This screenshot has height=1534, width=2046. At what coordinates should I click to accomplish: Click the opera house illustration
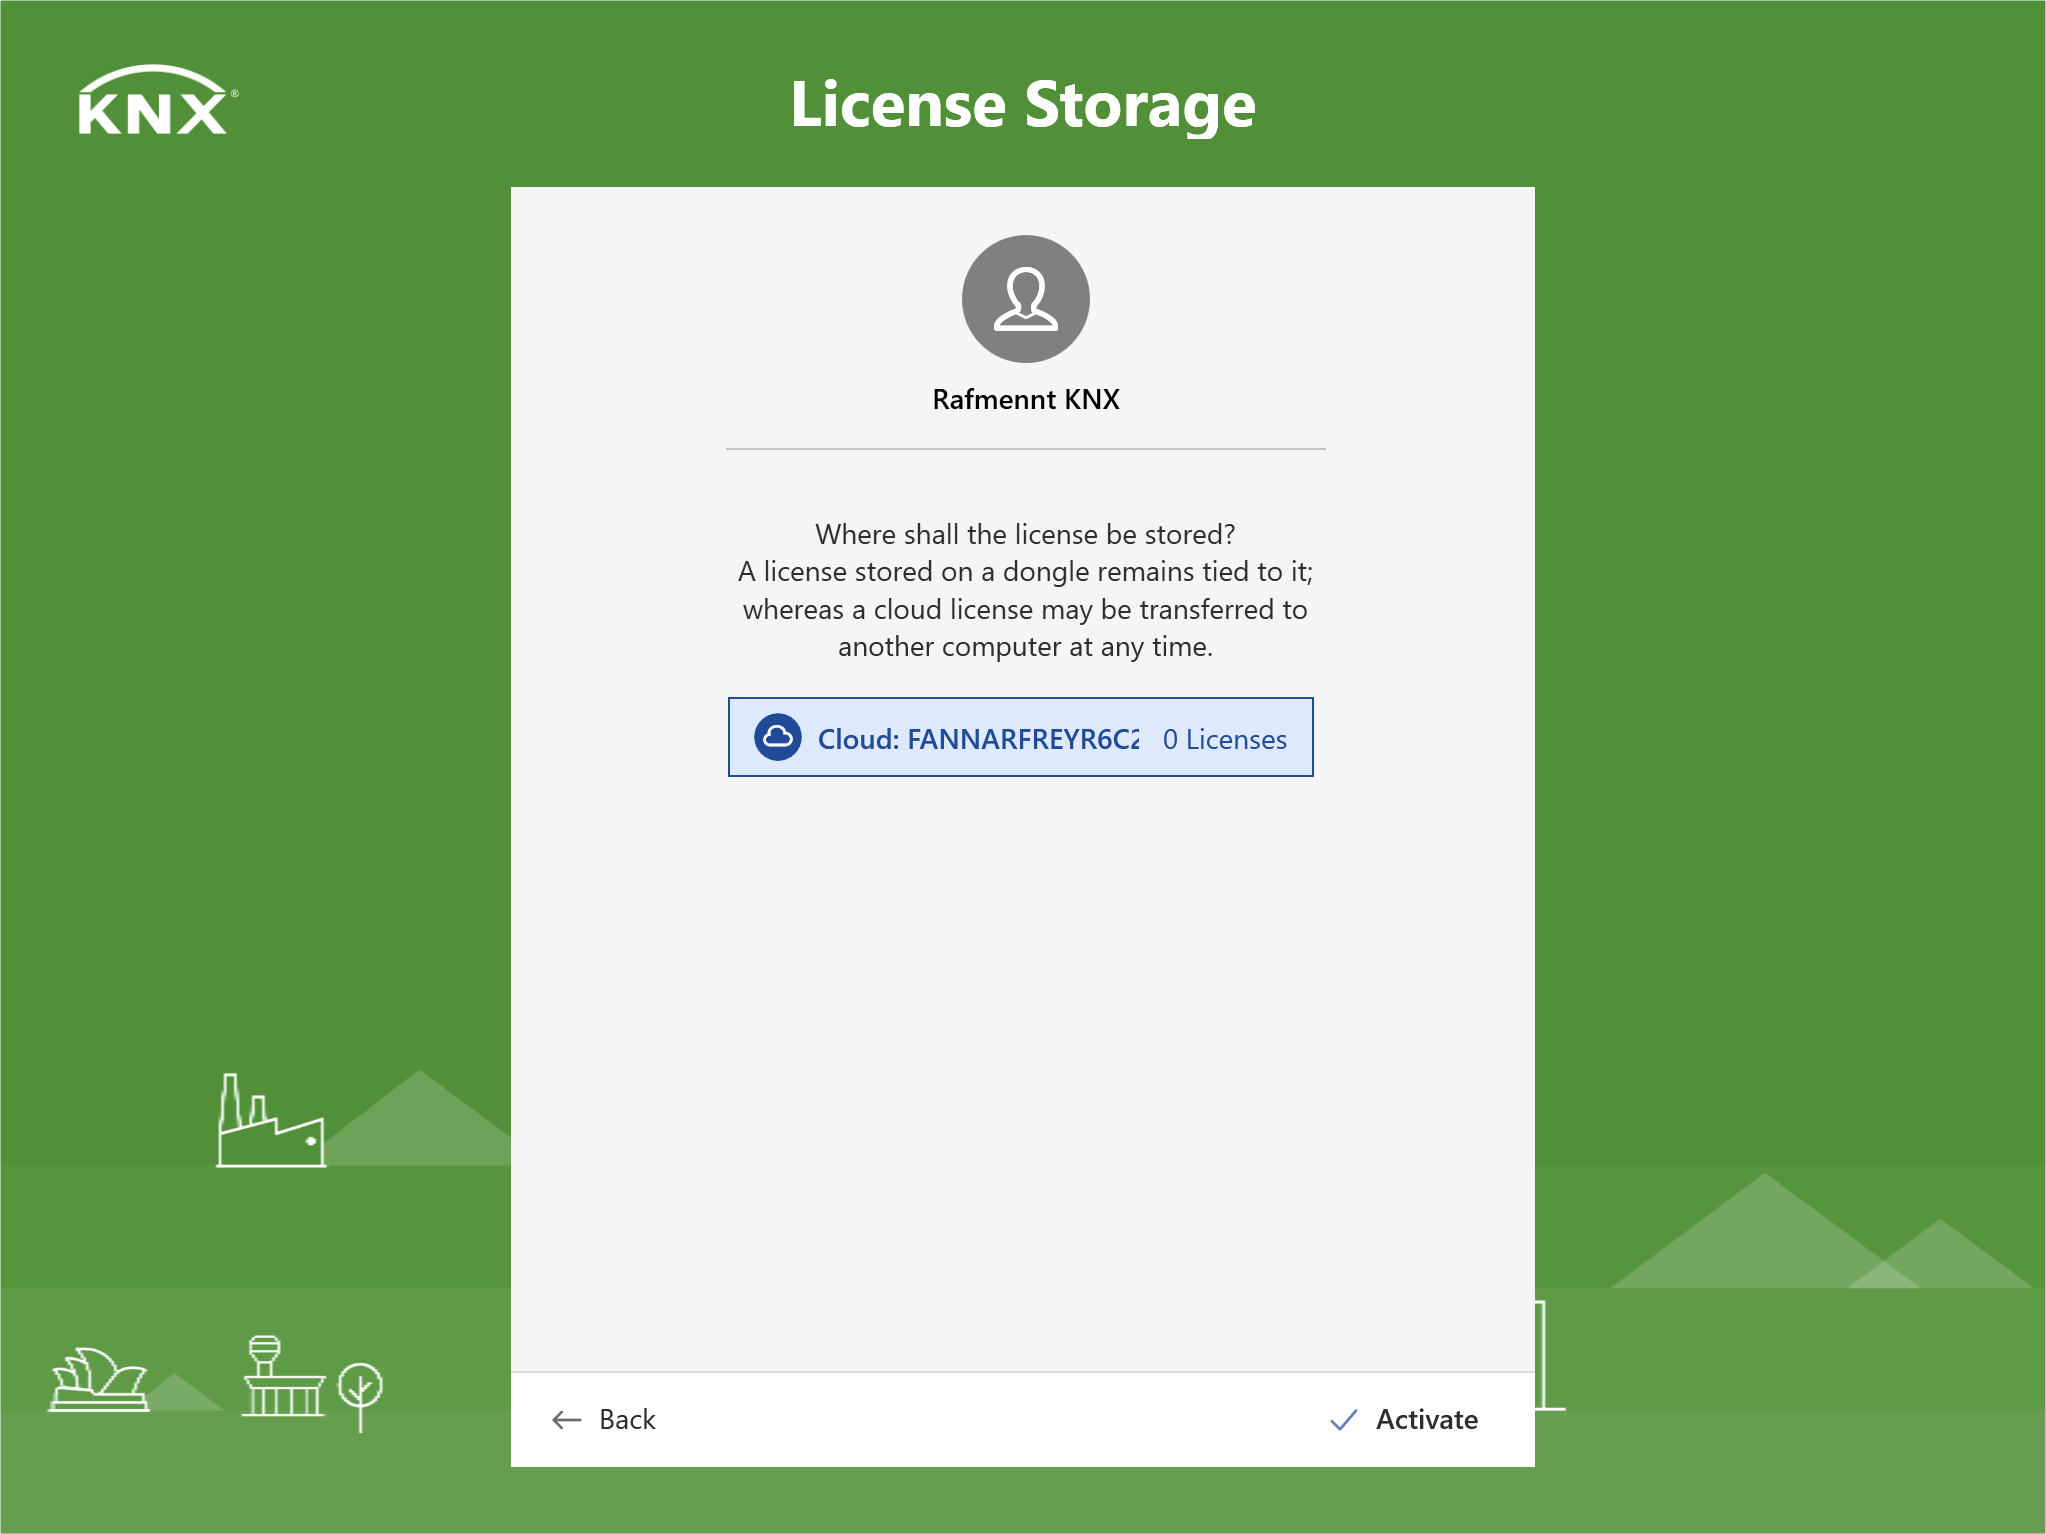tap(99, 1380)
